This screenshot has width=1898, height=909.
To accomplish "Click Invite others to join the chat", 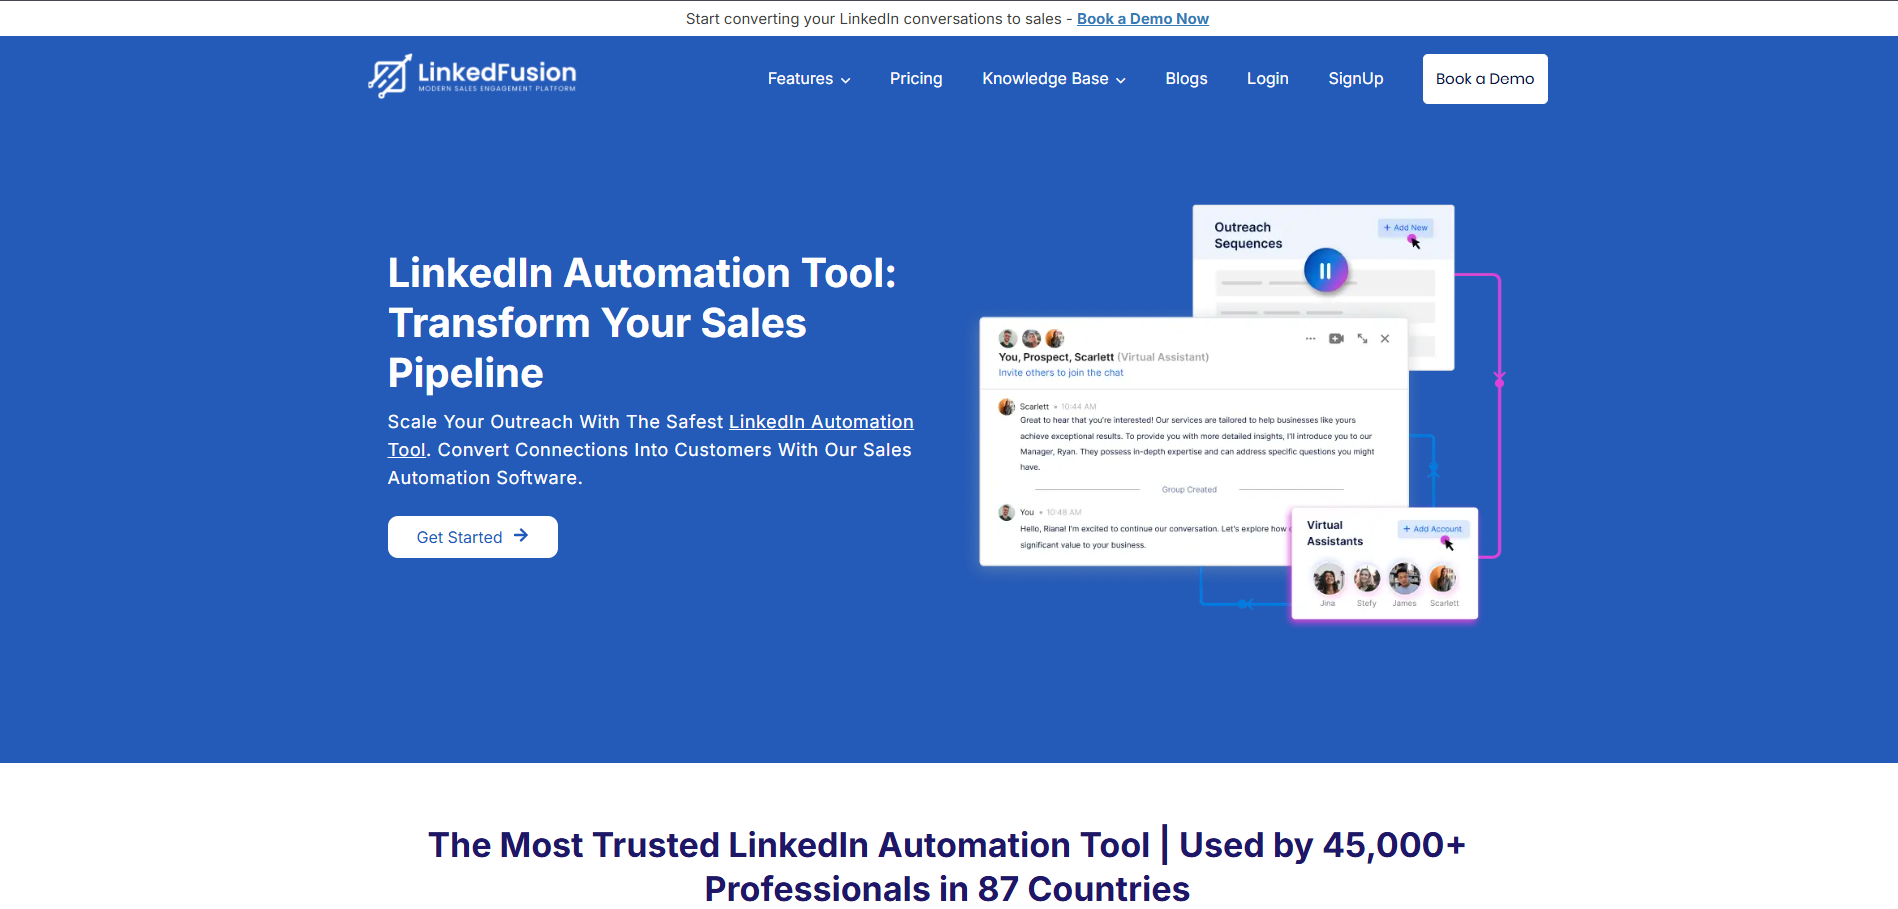I will point(1061,373).
